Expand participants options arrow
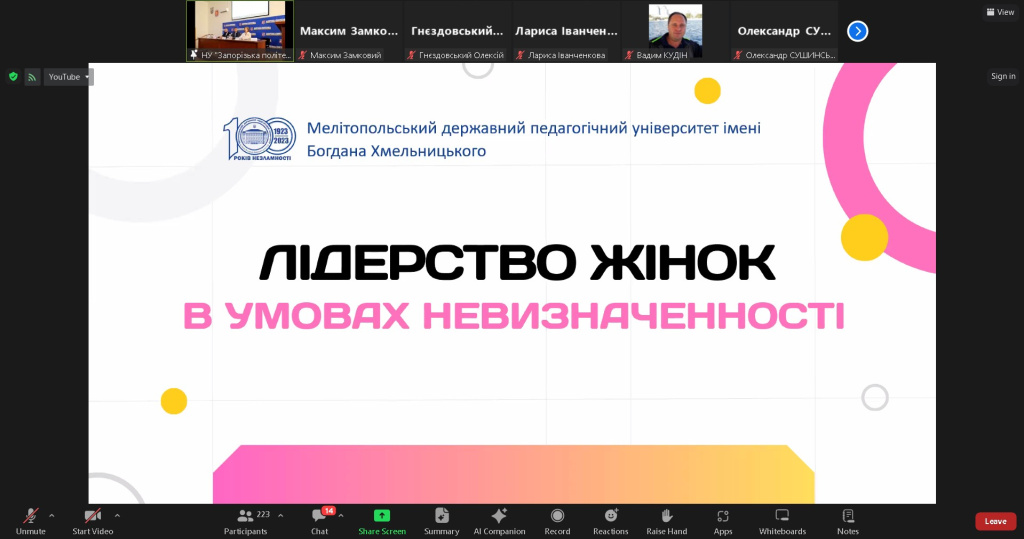This screenshot has width=1024, height=539. click(281, 515)
